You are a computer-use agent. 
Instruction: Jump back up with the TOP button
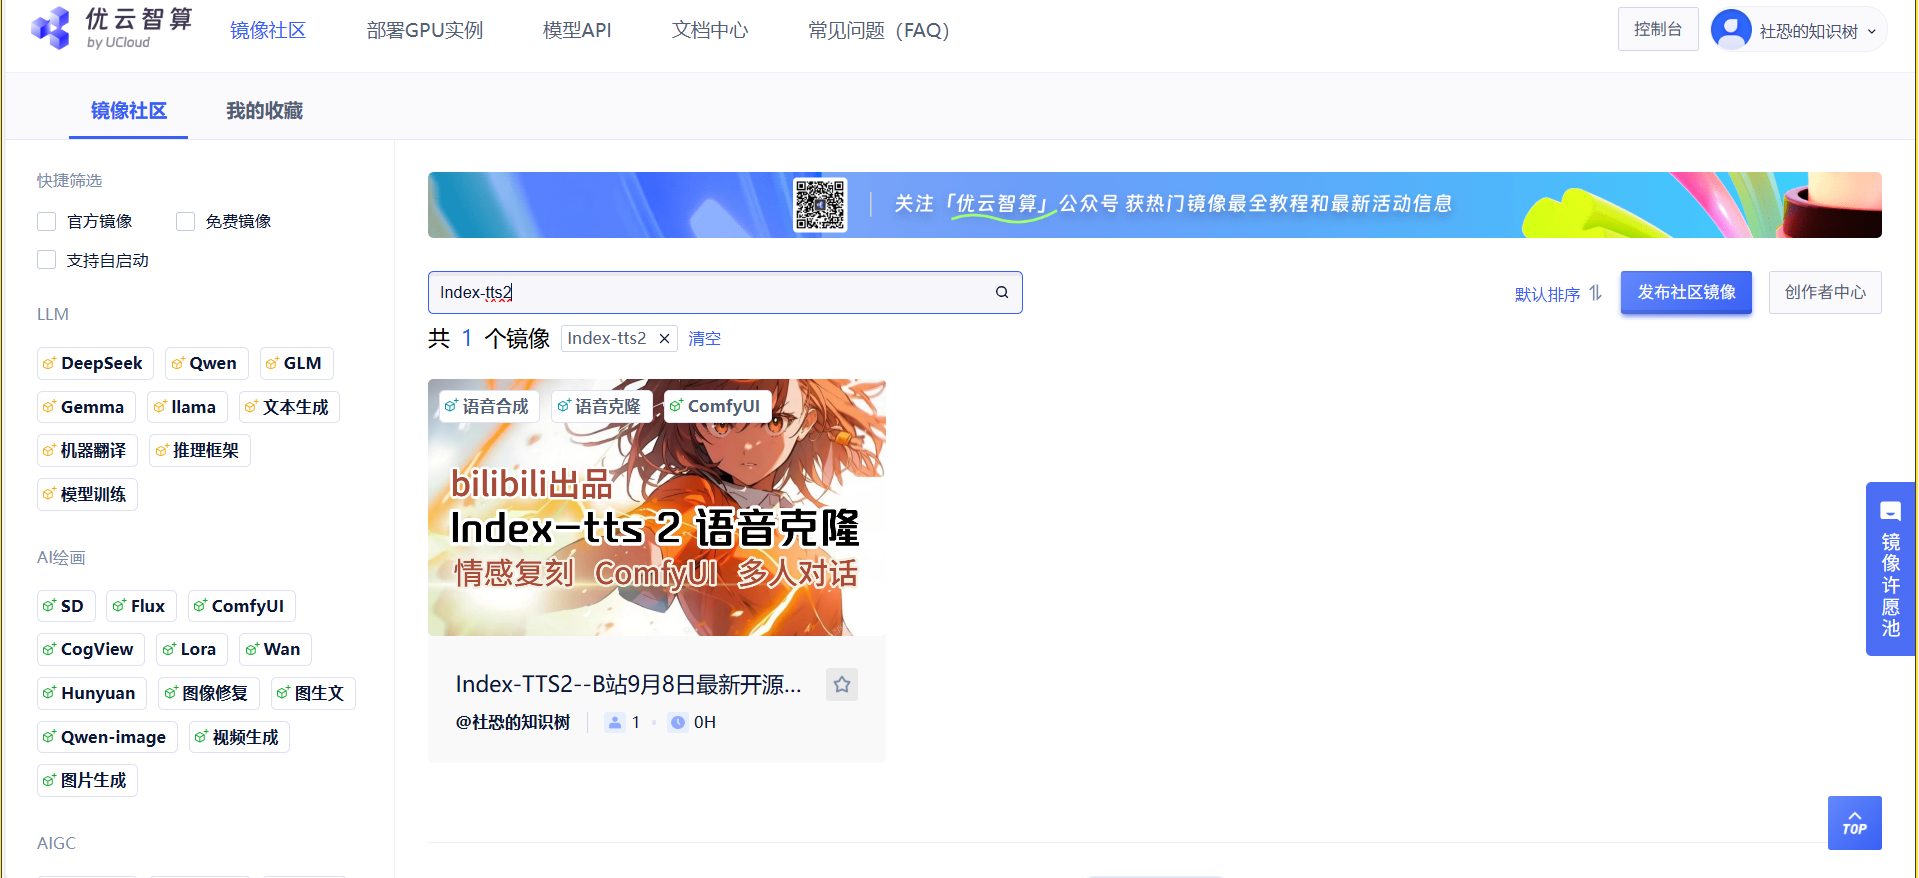click(x=1854, y=823)
